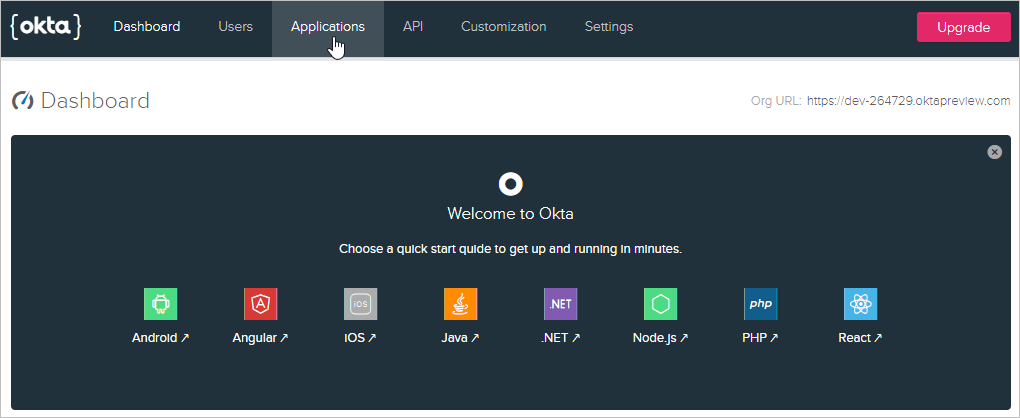1020x418 pixels.
Task: Open the iOS guide link
Action: click(x=360, y=338)
